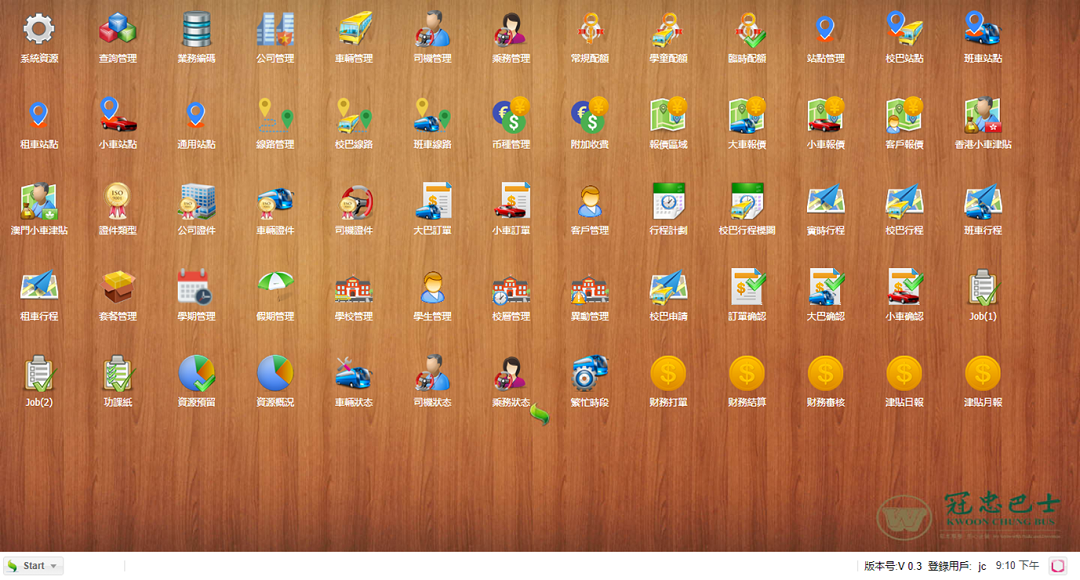This screenshot has height=580, width=1080.
Task: Open the 證件類型 ISO badge icon
Action: pos(117,202)
